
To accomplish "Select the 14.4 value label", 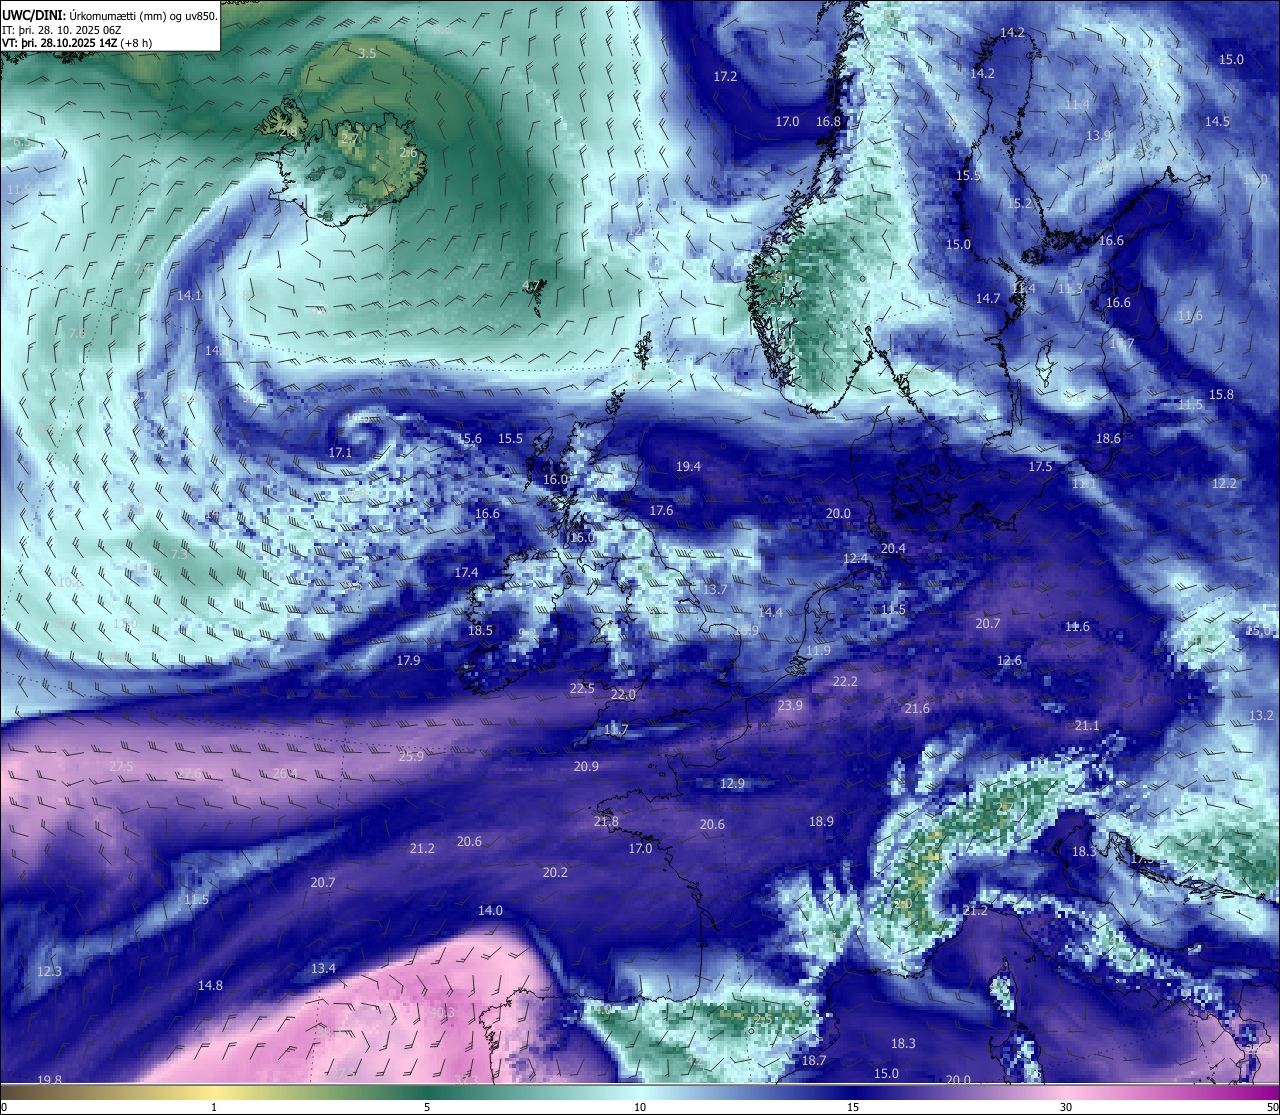I will pos(770,612).
